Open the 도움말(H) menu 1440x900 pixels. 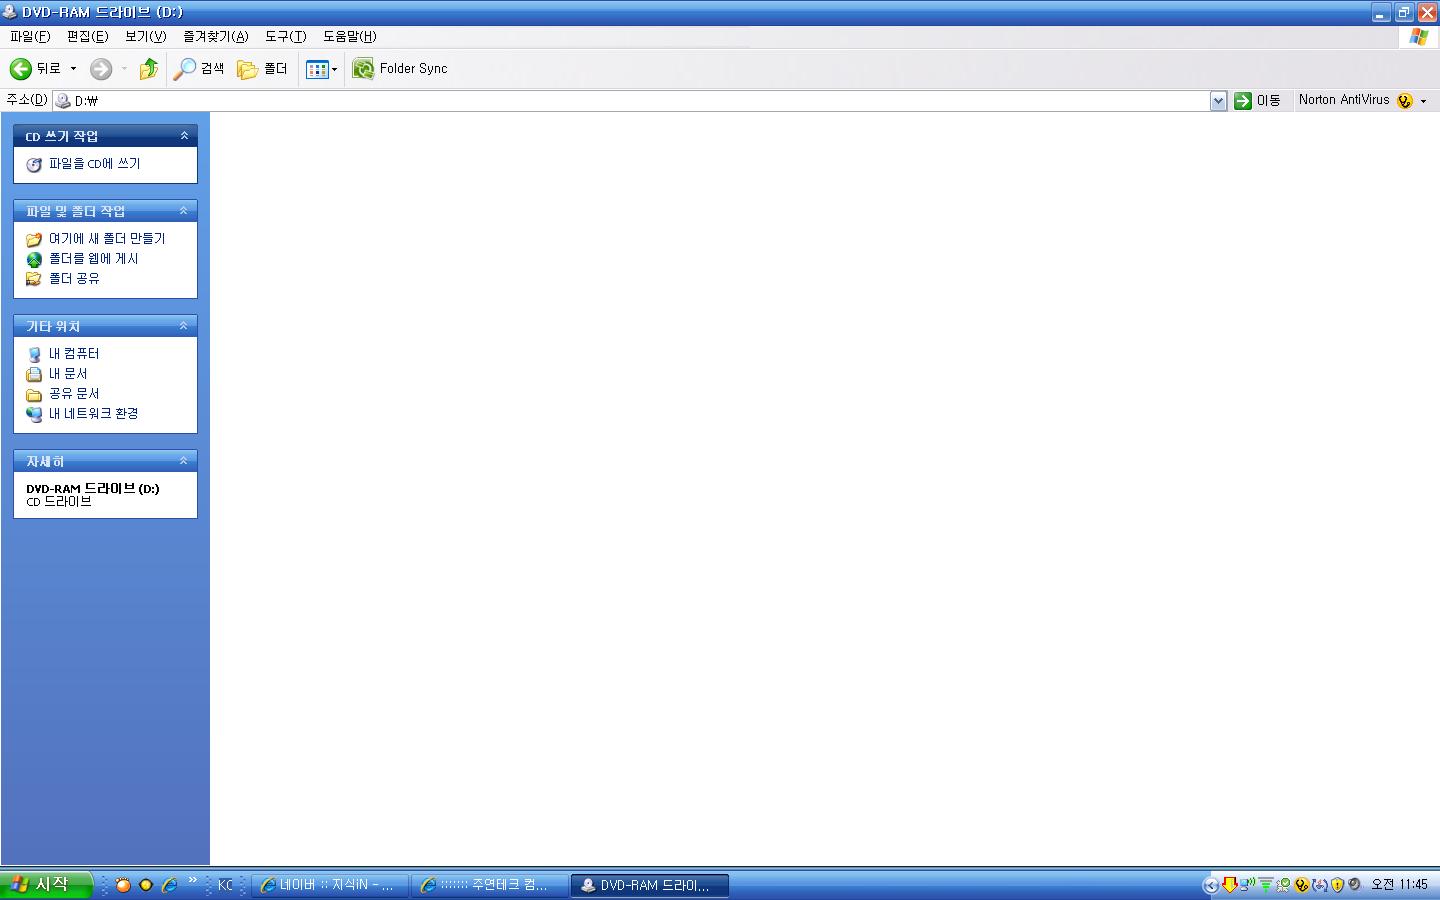click(x=349, y=36)
